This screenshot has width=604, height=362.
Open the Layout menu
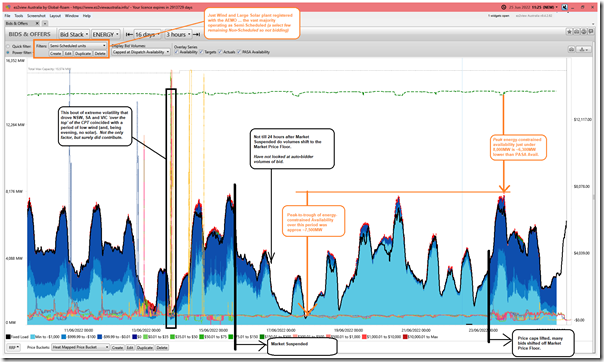click(x=55, y=16)
